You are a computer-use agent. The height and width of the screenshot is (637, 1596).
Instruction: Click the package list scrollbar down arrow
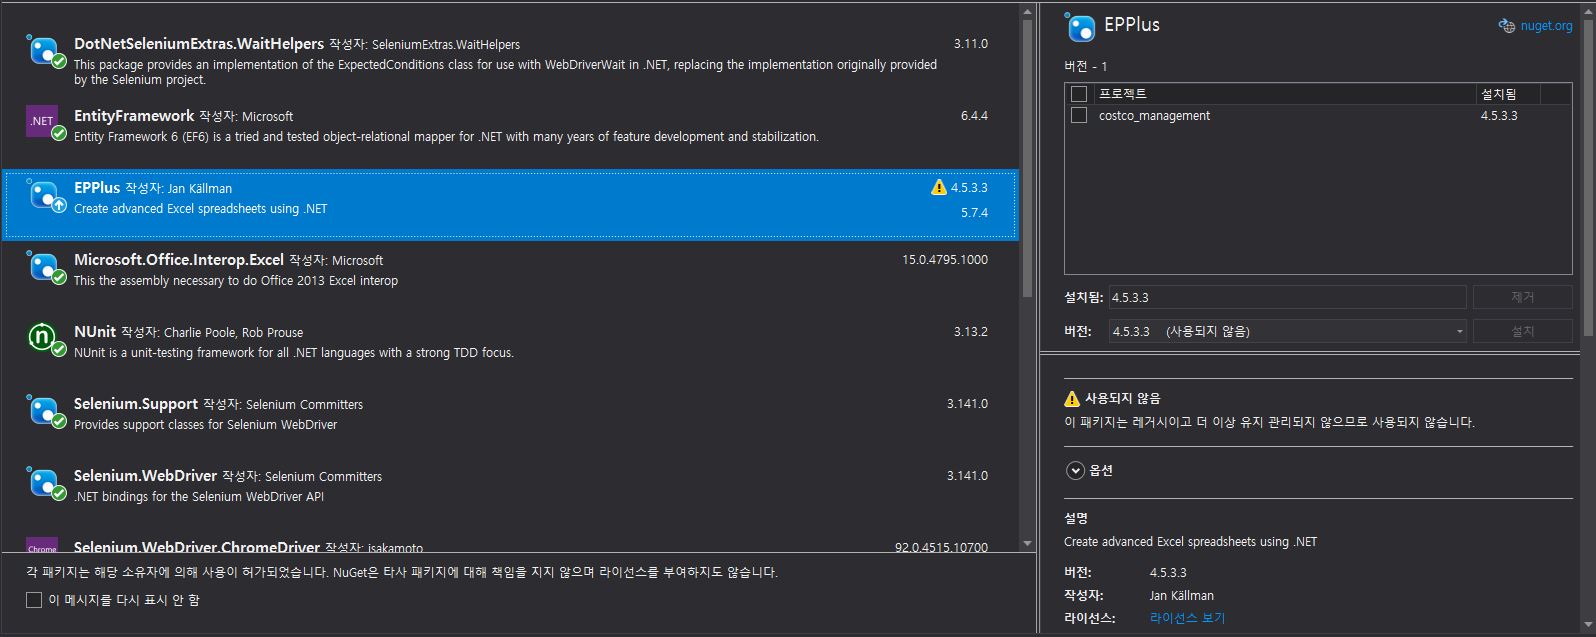(x=1027, y=544)
